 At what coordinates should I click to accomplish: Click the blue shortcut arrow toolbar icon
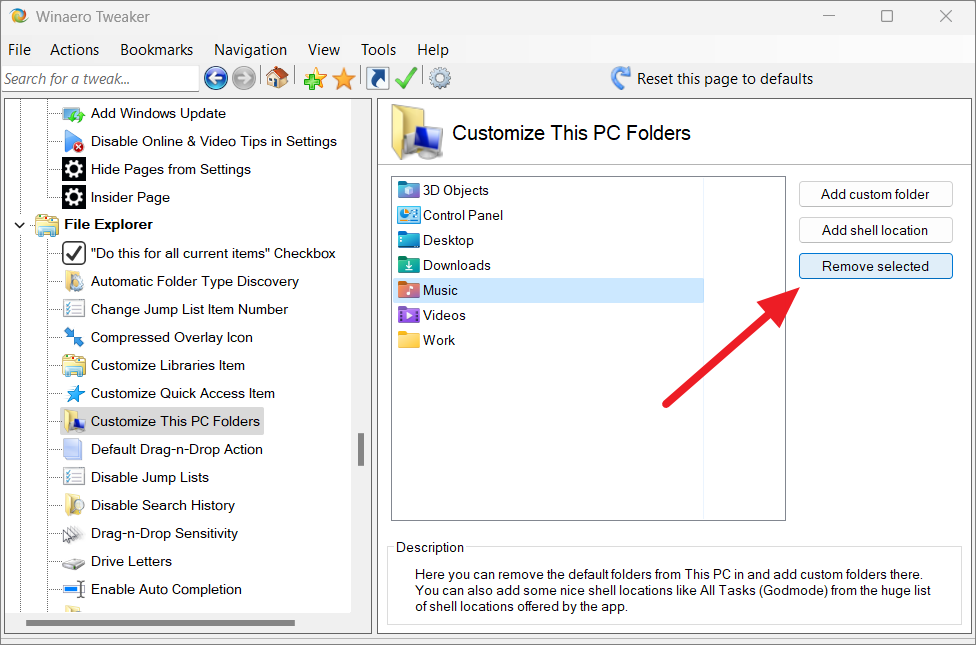click(x=378, y=78)
